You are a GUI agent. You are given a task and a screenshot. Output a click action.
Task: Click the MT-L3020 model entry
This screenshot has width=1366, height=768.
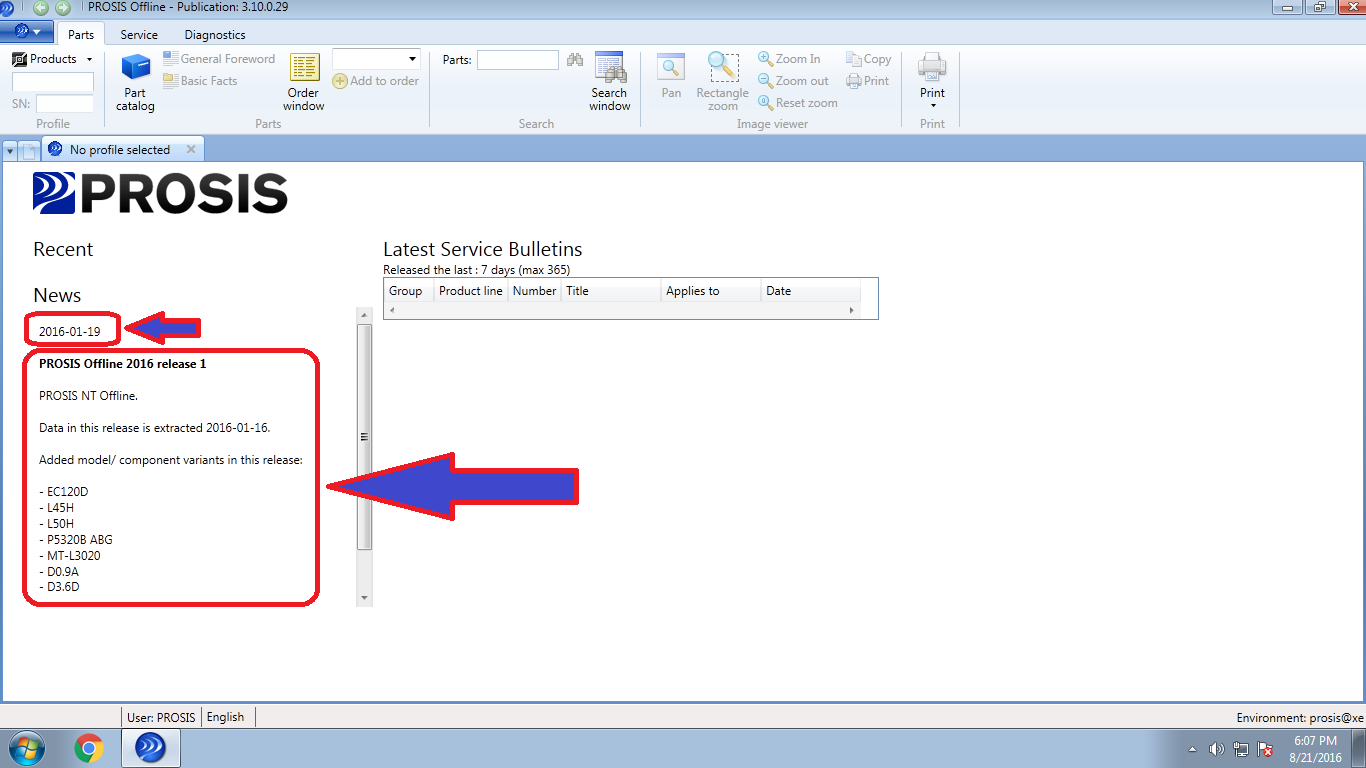point(70,555)
